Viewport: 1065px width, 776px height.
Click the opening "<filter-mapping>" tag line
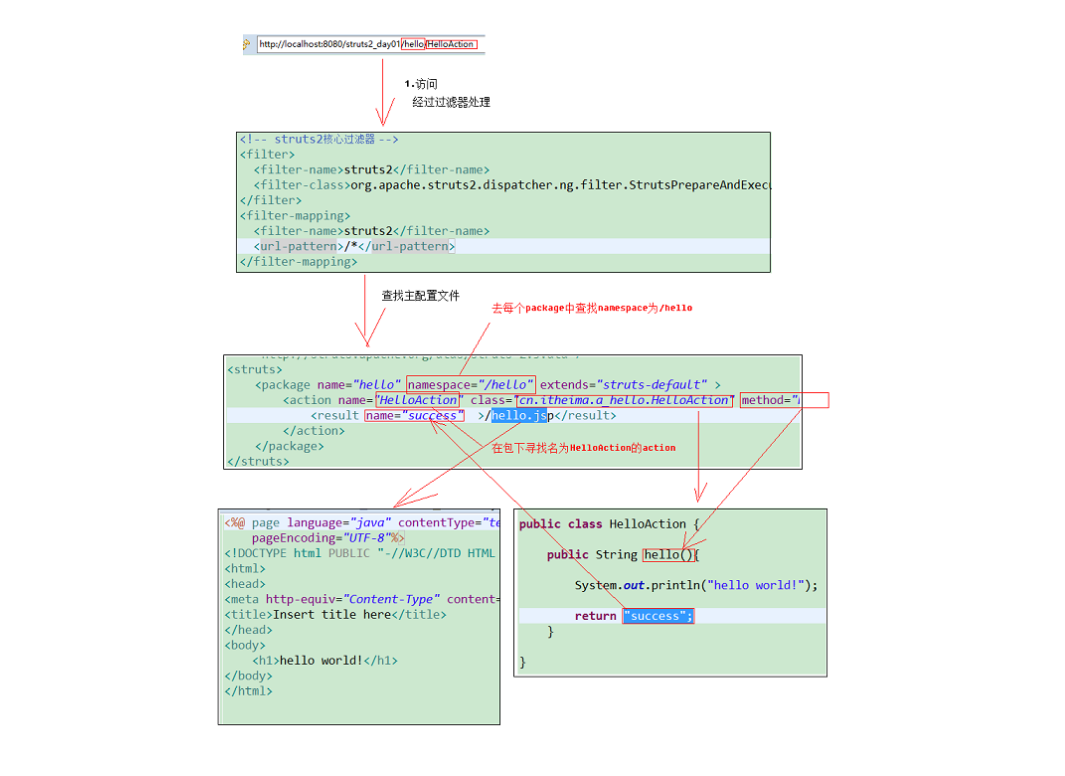point(295,216)
